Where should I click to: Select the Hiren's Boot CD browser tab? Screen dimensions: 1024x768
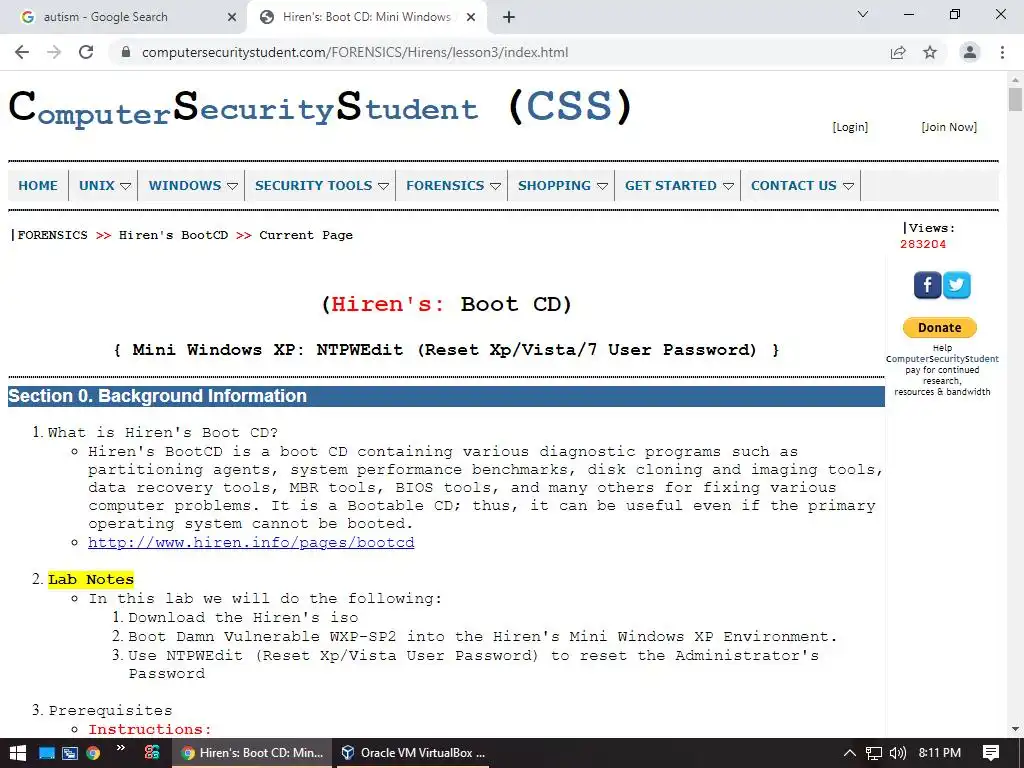pyautogui.click(x=366, y=17)
